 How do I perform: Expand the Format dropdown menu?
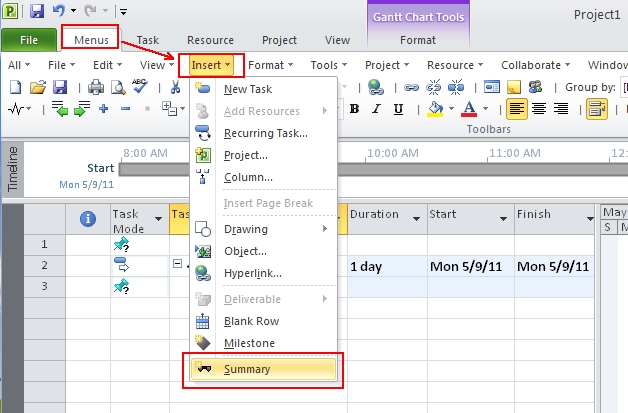click(271, 65)
